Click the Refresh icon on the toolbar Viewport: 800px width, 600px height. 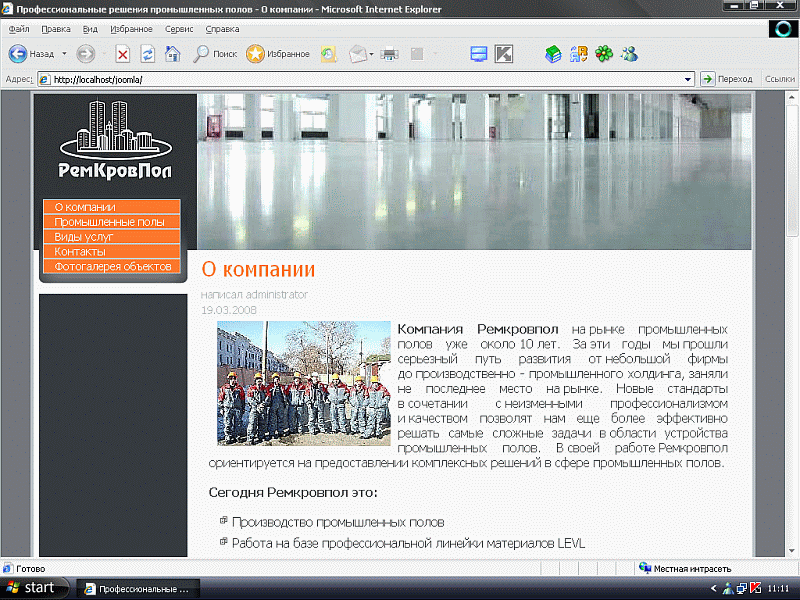pyautogui.click(x=146, y=55)
